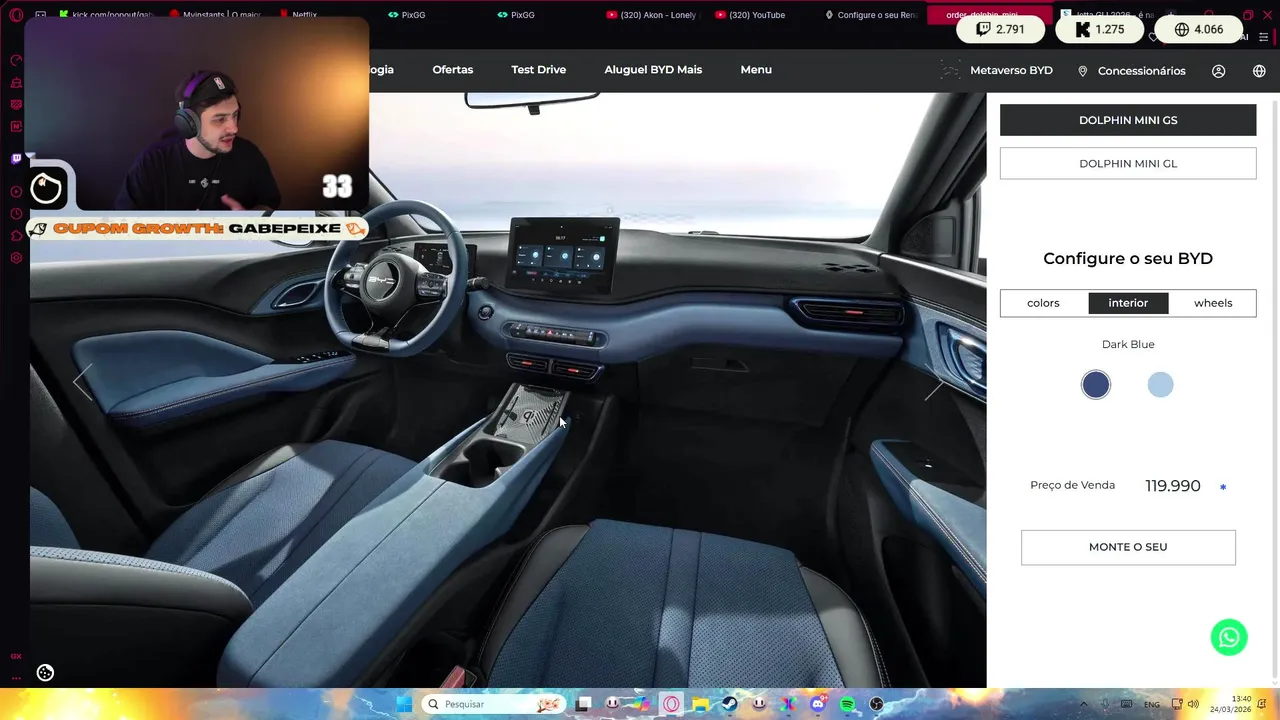
Task: Click the Preço de Venda label
Action: click(1072, 485)
